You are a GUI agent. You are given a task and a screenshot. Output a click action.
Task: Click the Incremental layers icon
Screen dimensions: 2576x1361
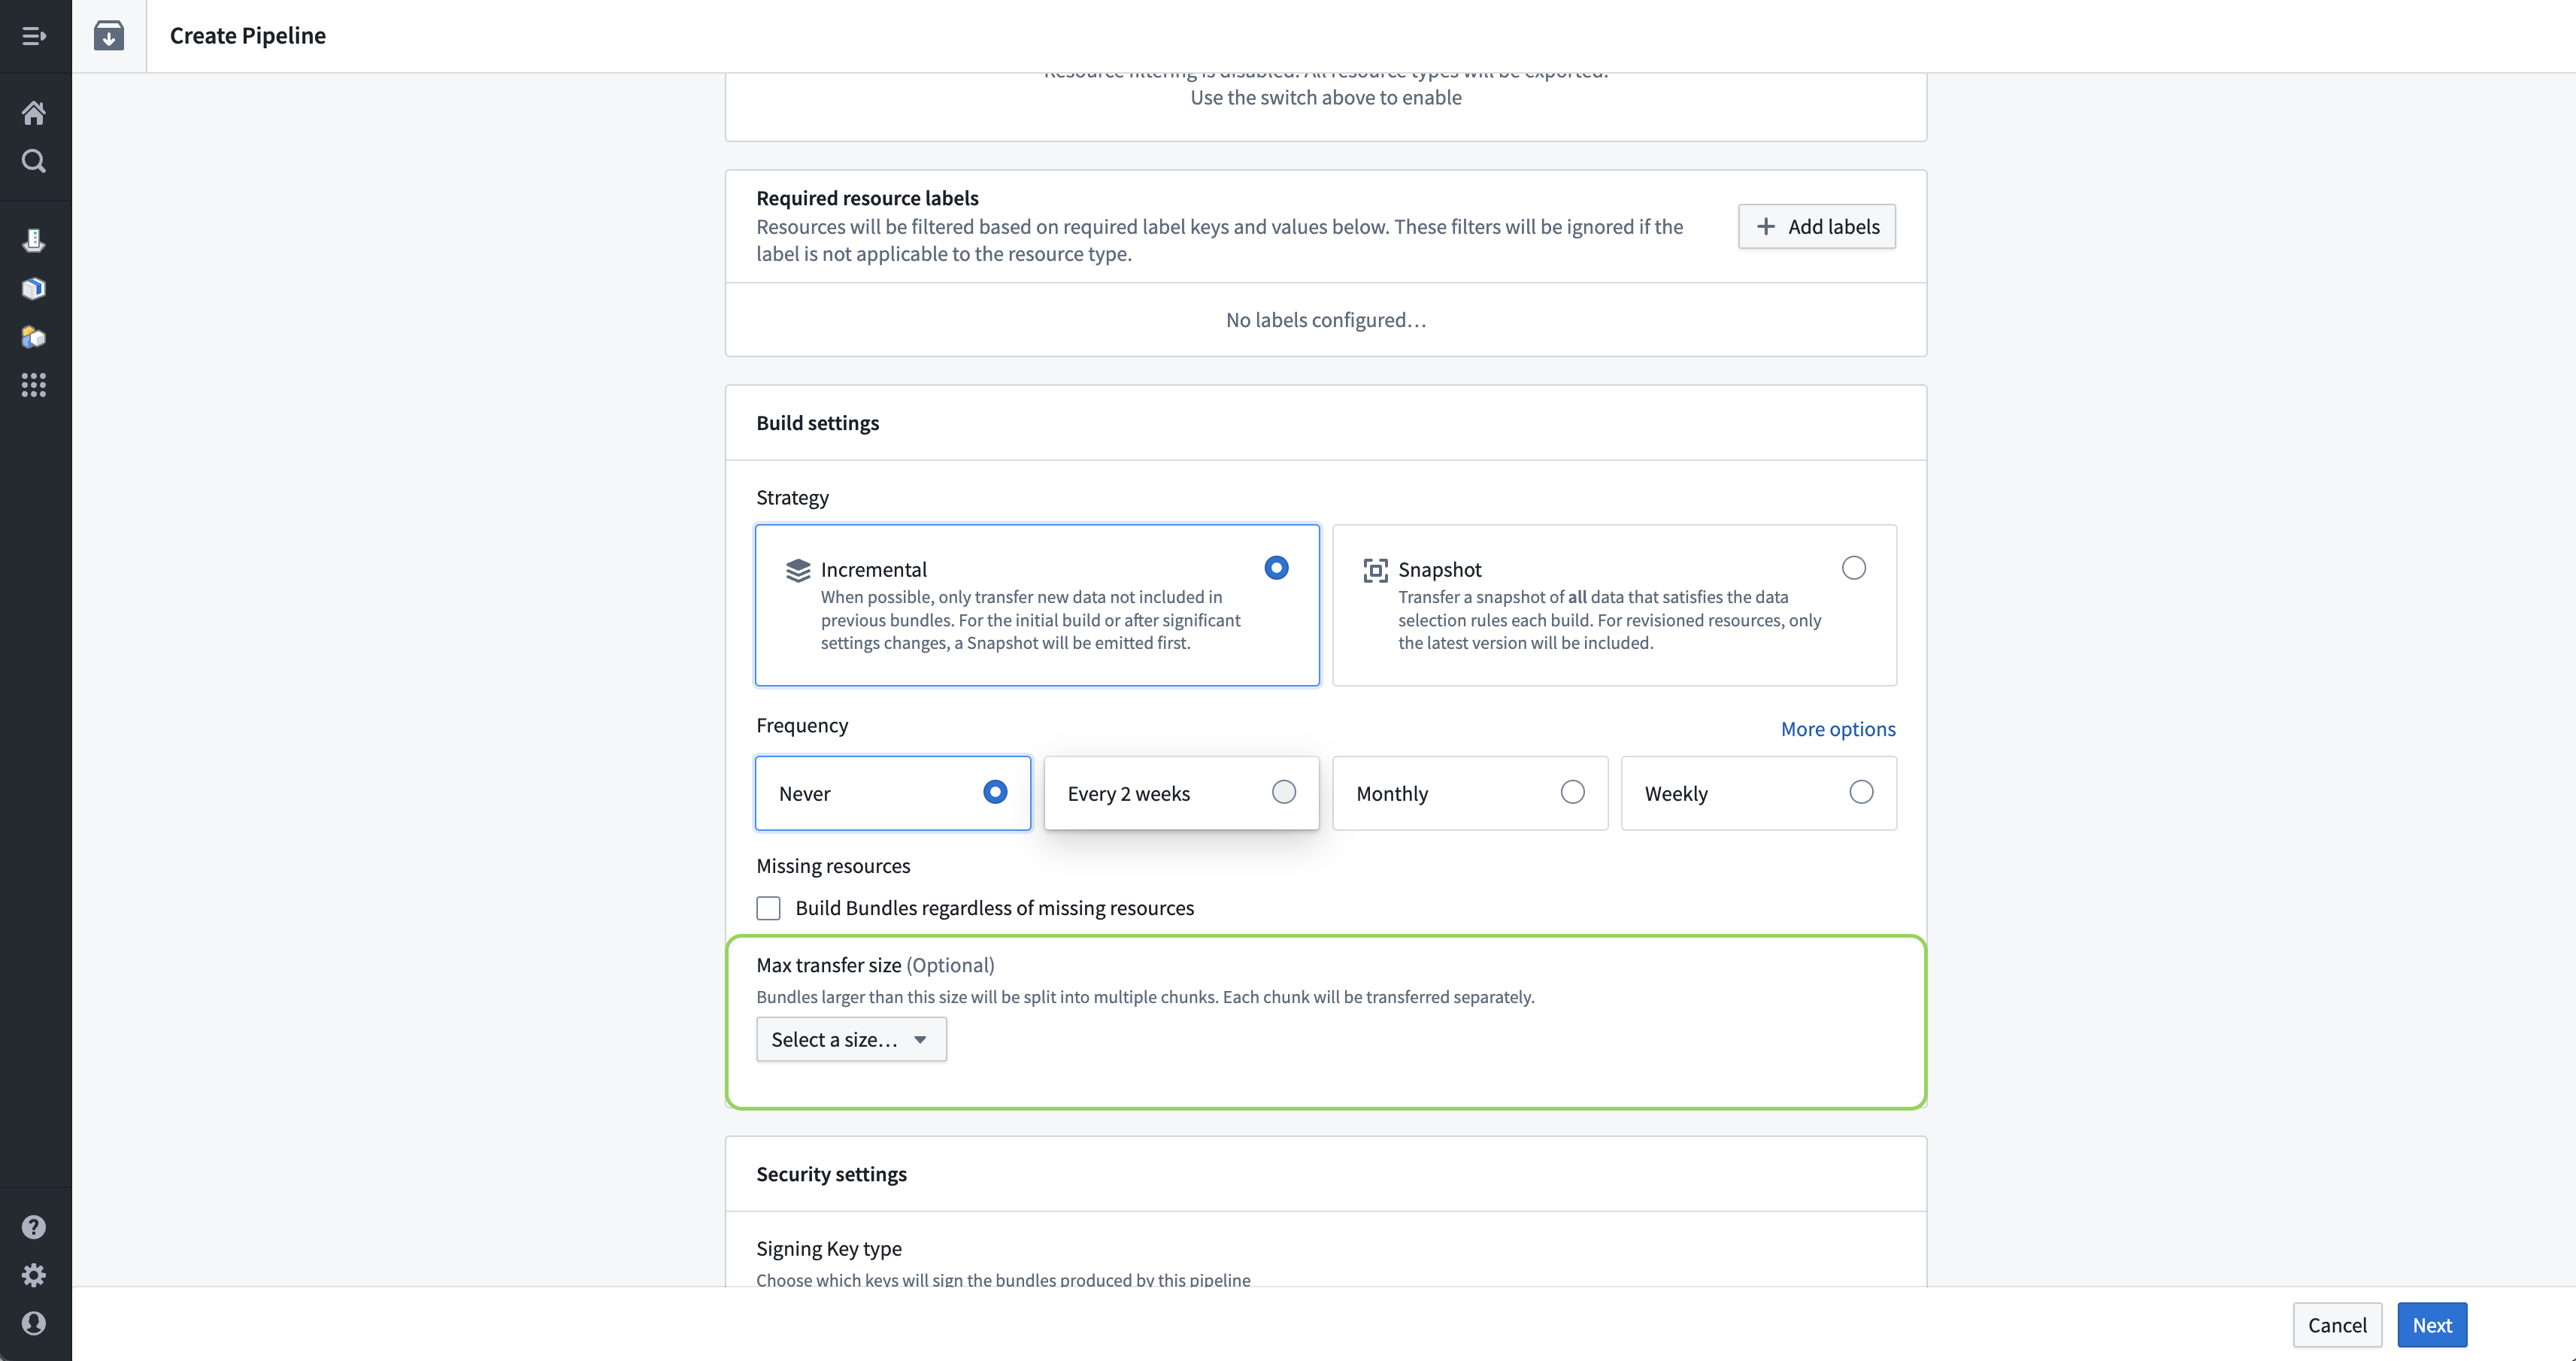(x=798, y=570)
